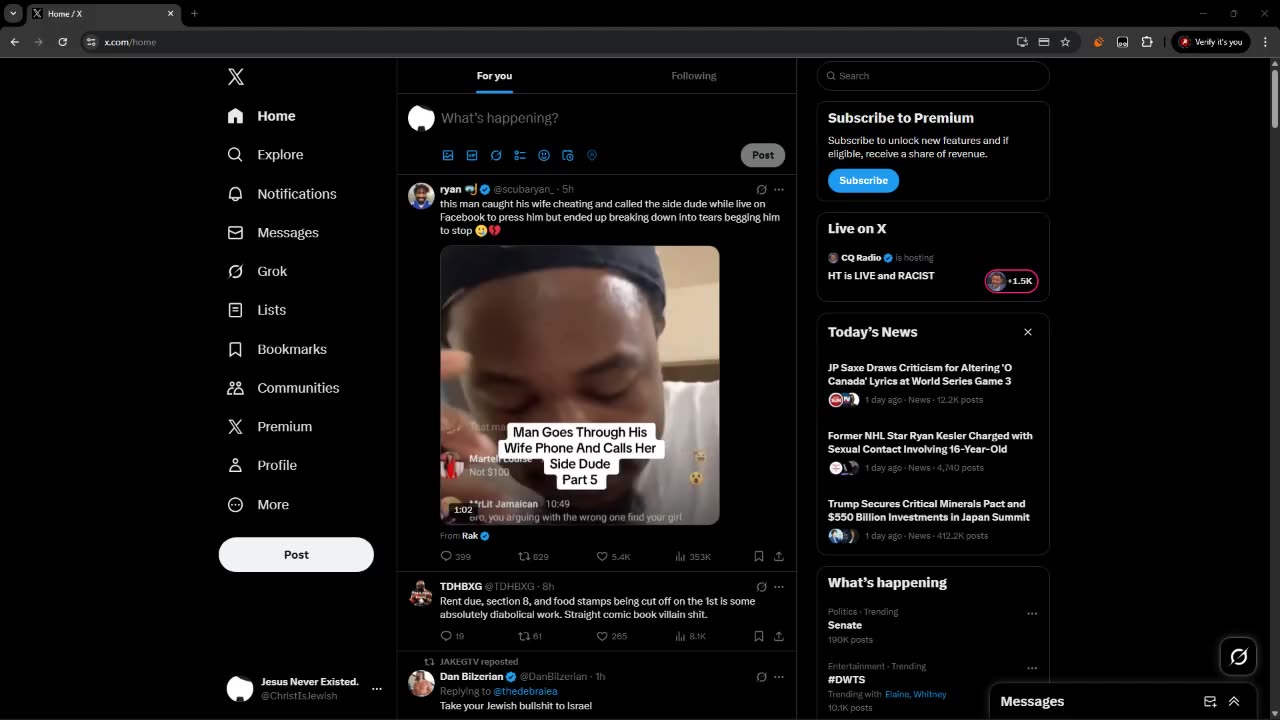Switch to the For you tab
Image resolution: width=1280 pixels, height=720 pixels.
point(494,76)
